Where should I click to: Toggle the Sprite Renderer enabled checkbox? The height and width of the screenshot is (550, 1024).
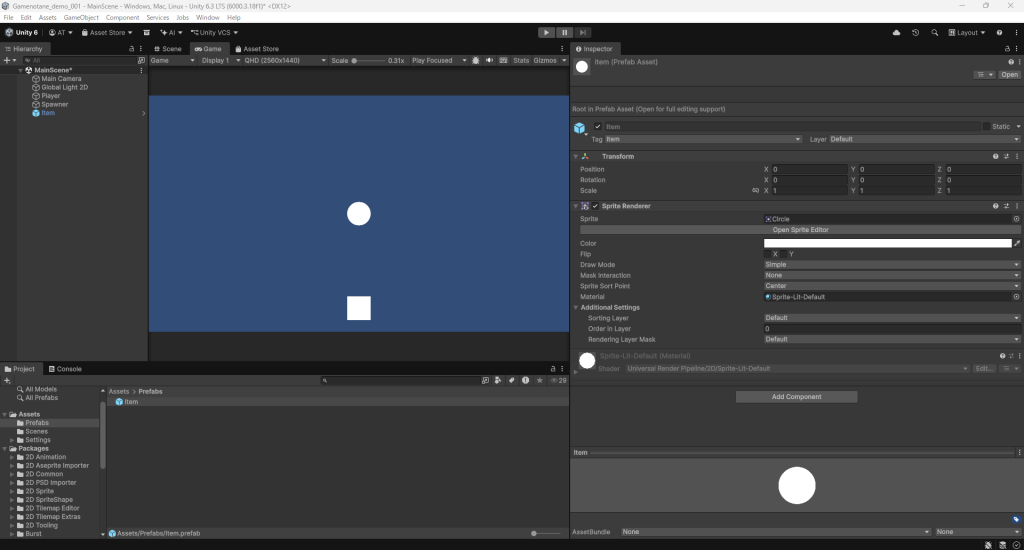point(595,206)
